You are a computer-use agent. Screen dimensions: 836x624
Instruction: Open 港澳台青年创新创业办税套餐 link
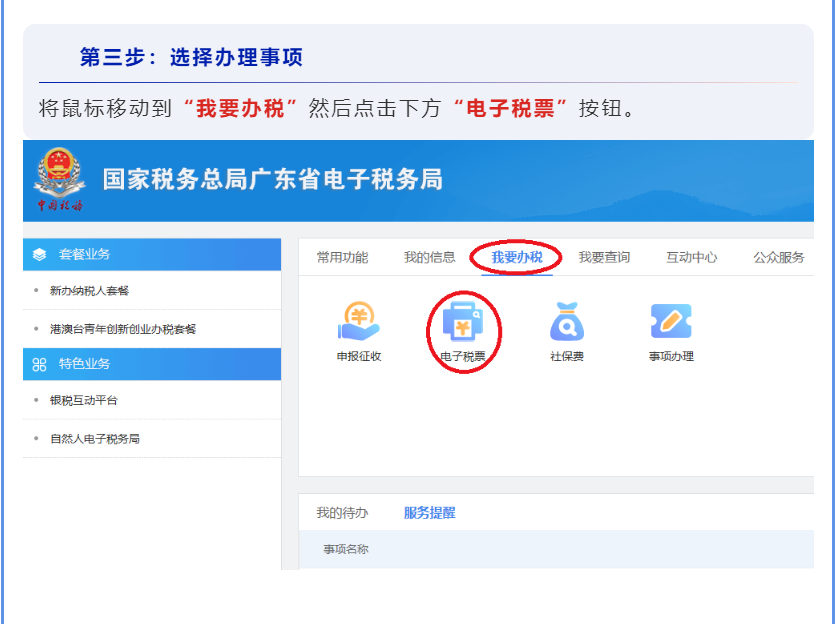tap(123, 329)
